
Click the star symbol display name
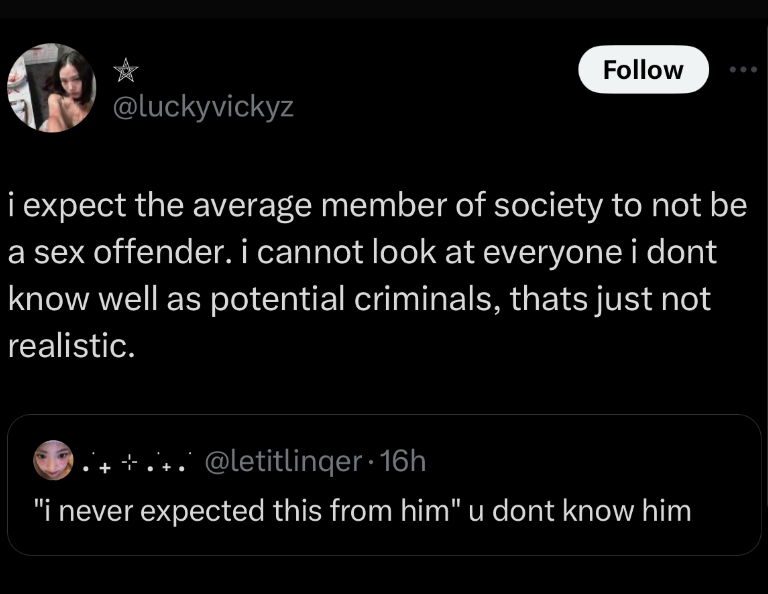[x=125, y=69]
